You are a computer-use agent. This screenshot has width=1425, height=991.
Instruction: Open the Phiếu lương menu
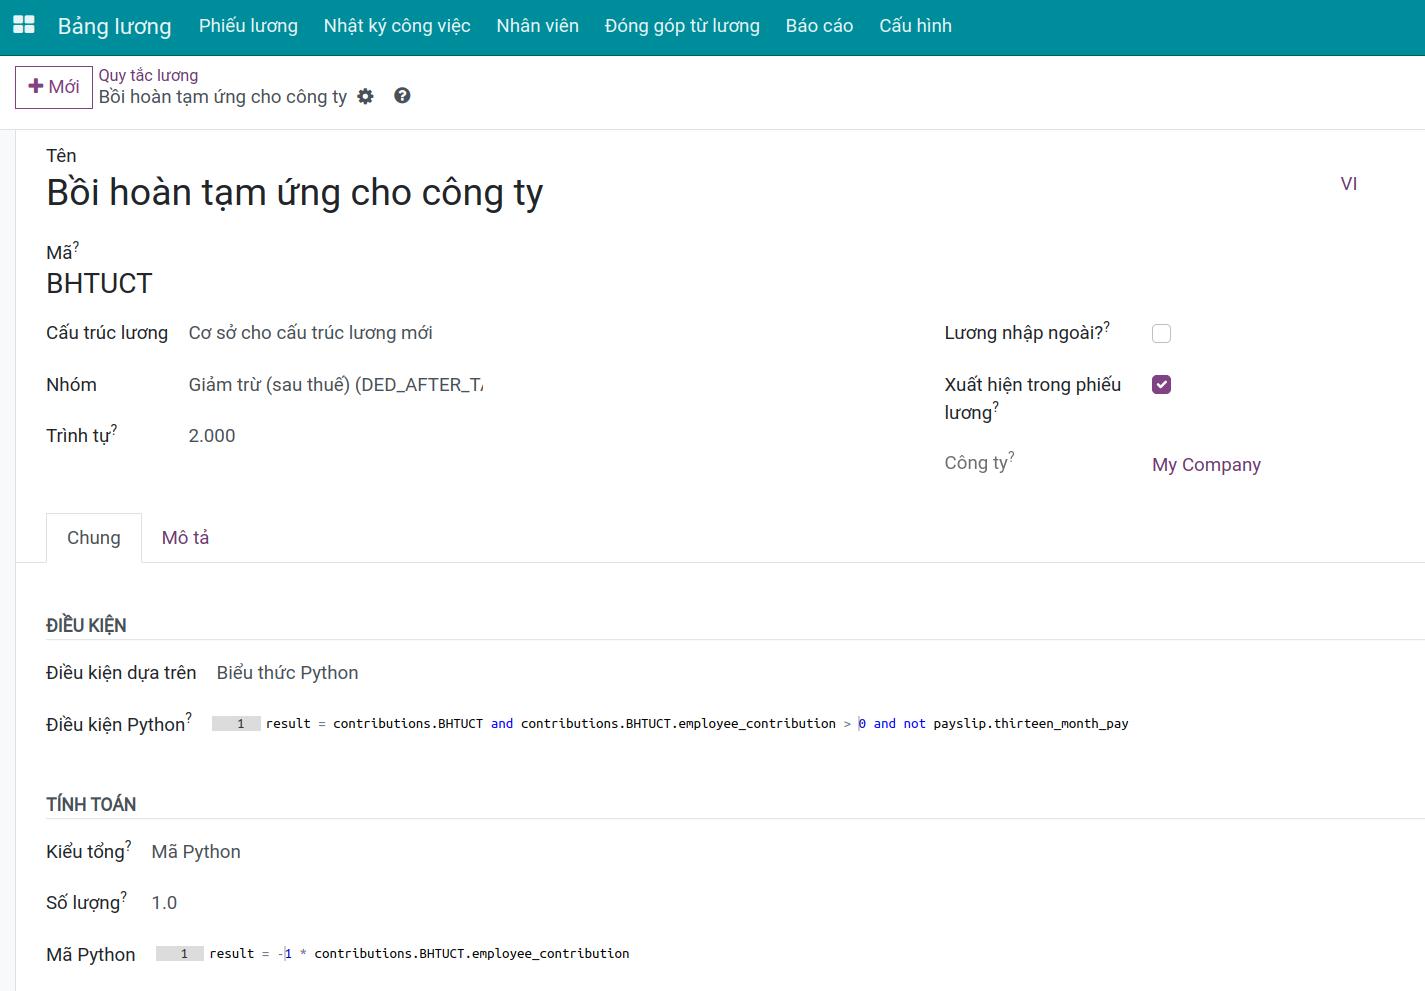(248, 26)
